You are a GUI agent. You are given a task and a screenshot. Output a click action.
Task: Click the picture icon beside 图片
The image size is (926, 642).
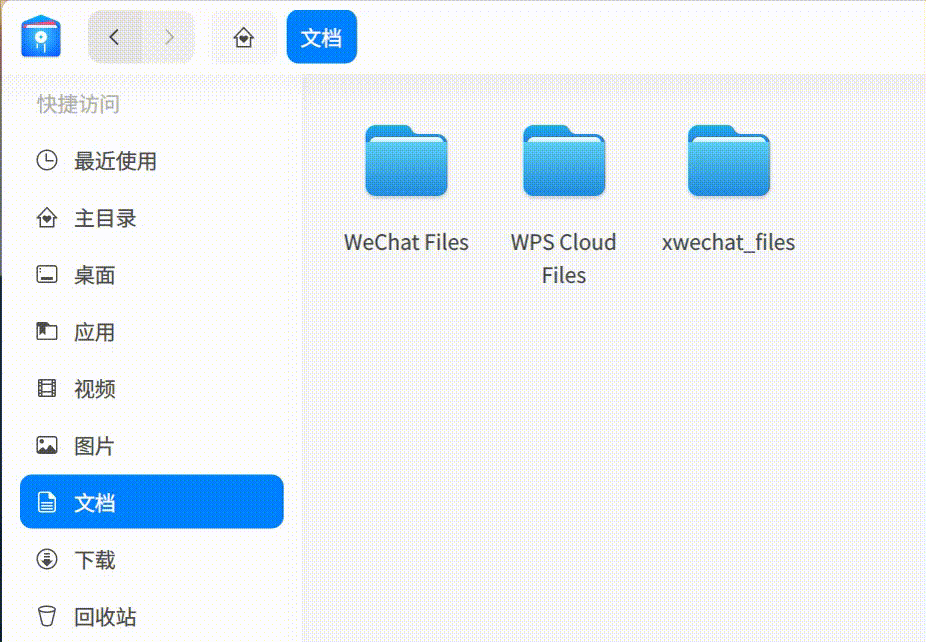coord(47,445)
